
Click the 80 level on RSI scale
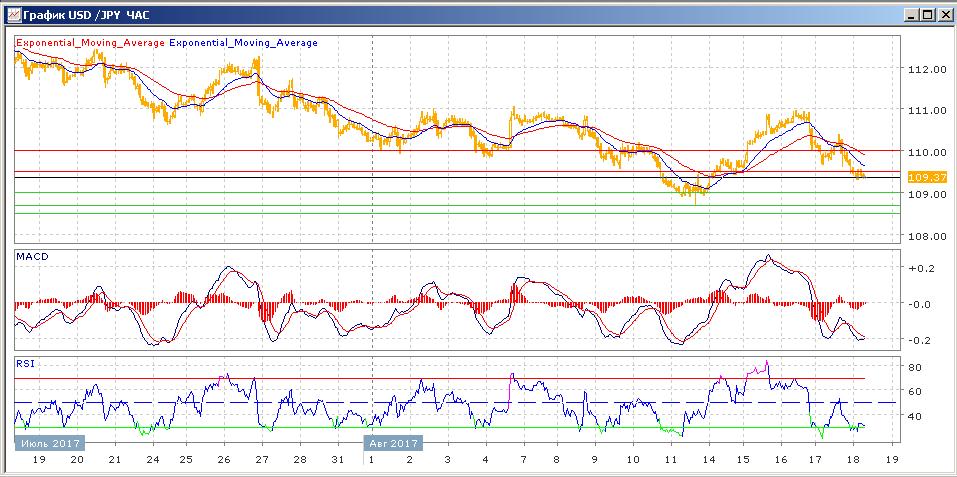click(914, 367)
